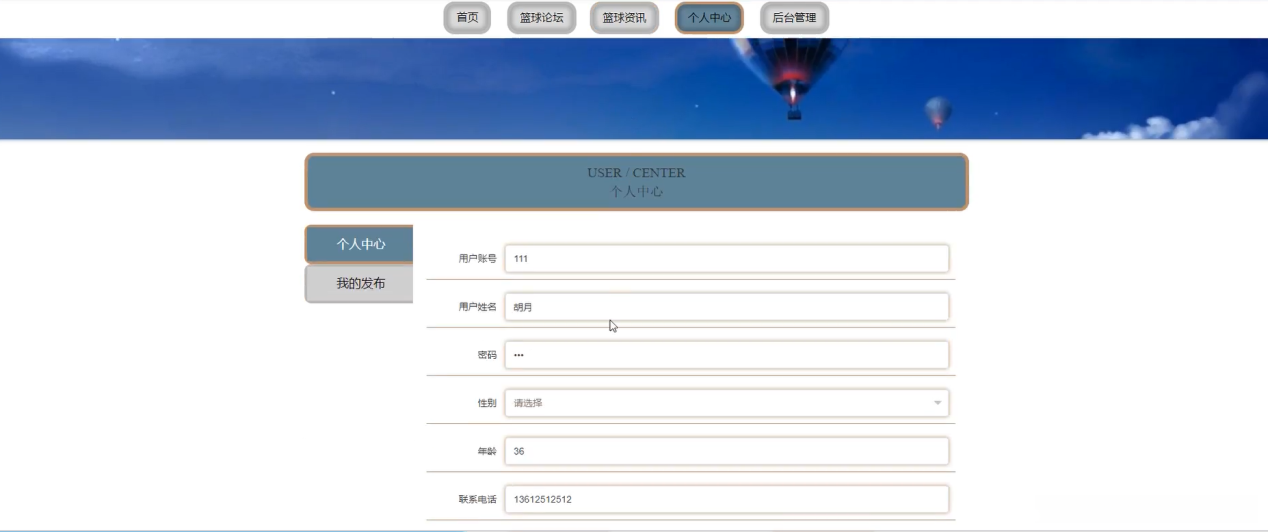Open the 首页 navigation button
The height and width of the screenshot is (532, 1268).
[467, 18]
